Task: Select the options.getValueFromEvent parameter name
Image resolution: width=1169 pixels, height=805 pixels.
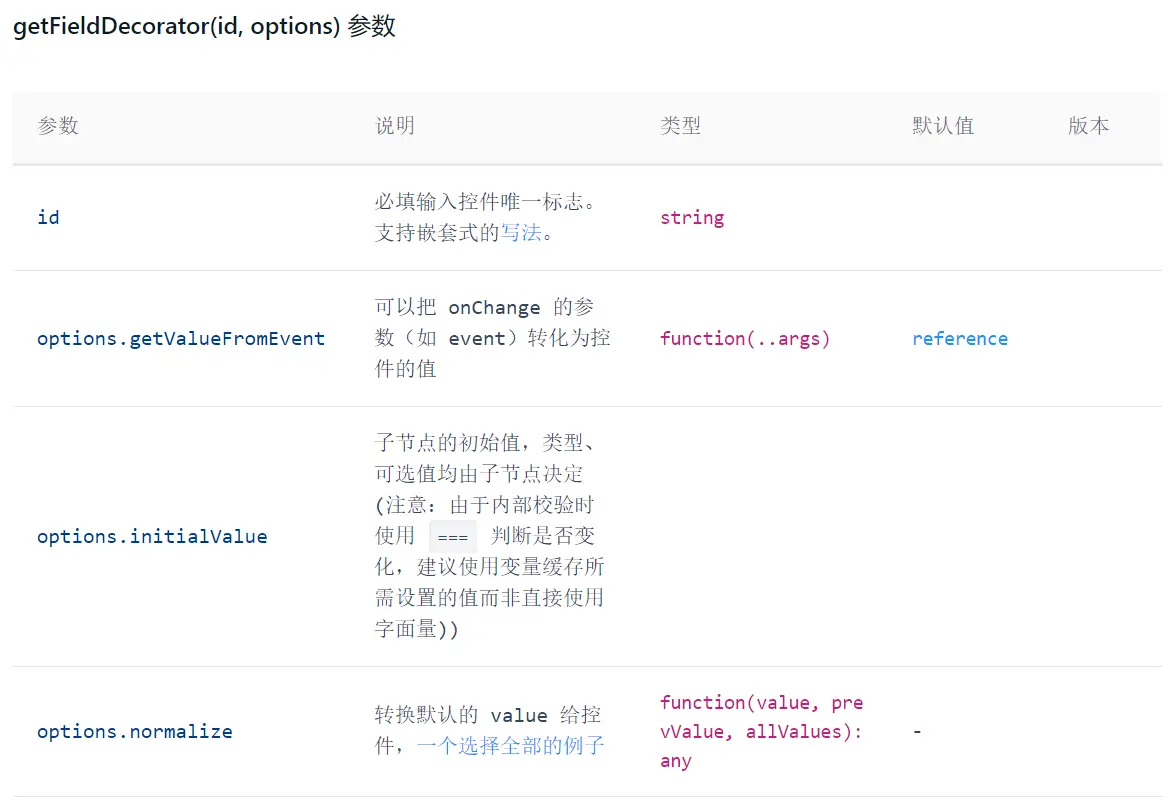Action: [x=181, y=338]
